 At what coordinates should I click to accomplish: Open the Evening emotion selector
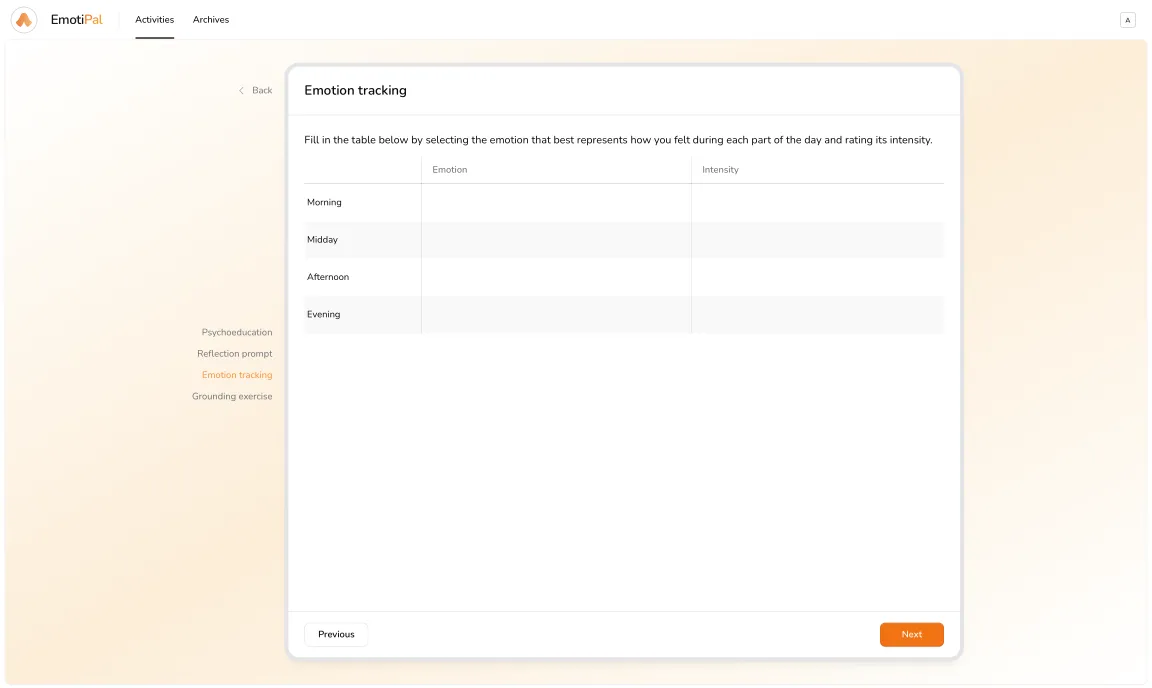coord(556,314)
